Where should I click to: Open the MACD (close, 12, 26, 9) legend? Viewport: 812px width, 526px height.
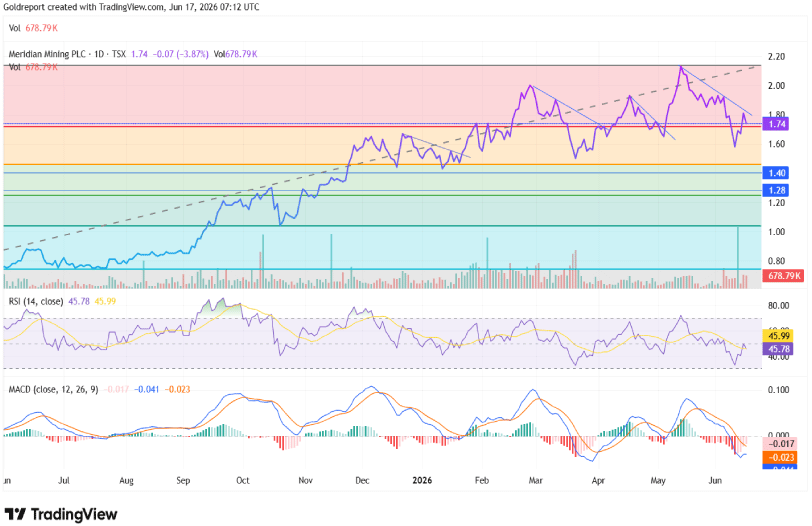tap(53, 389)
